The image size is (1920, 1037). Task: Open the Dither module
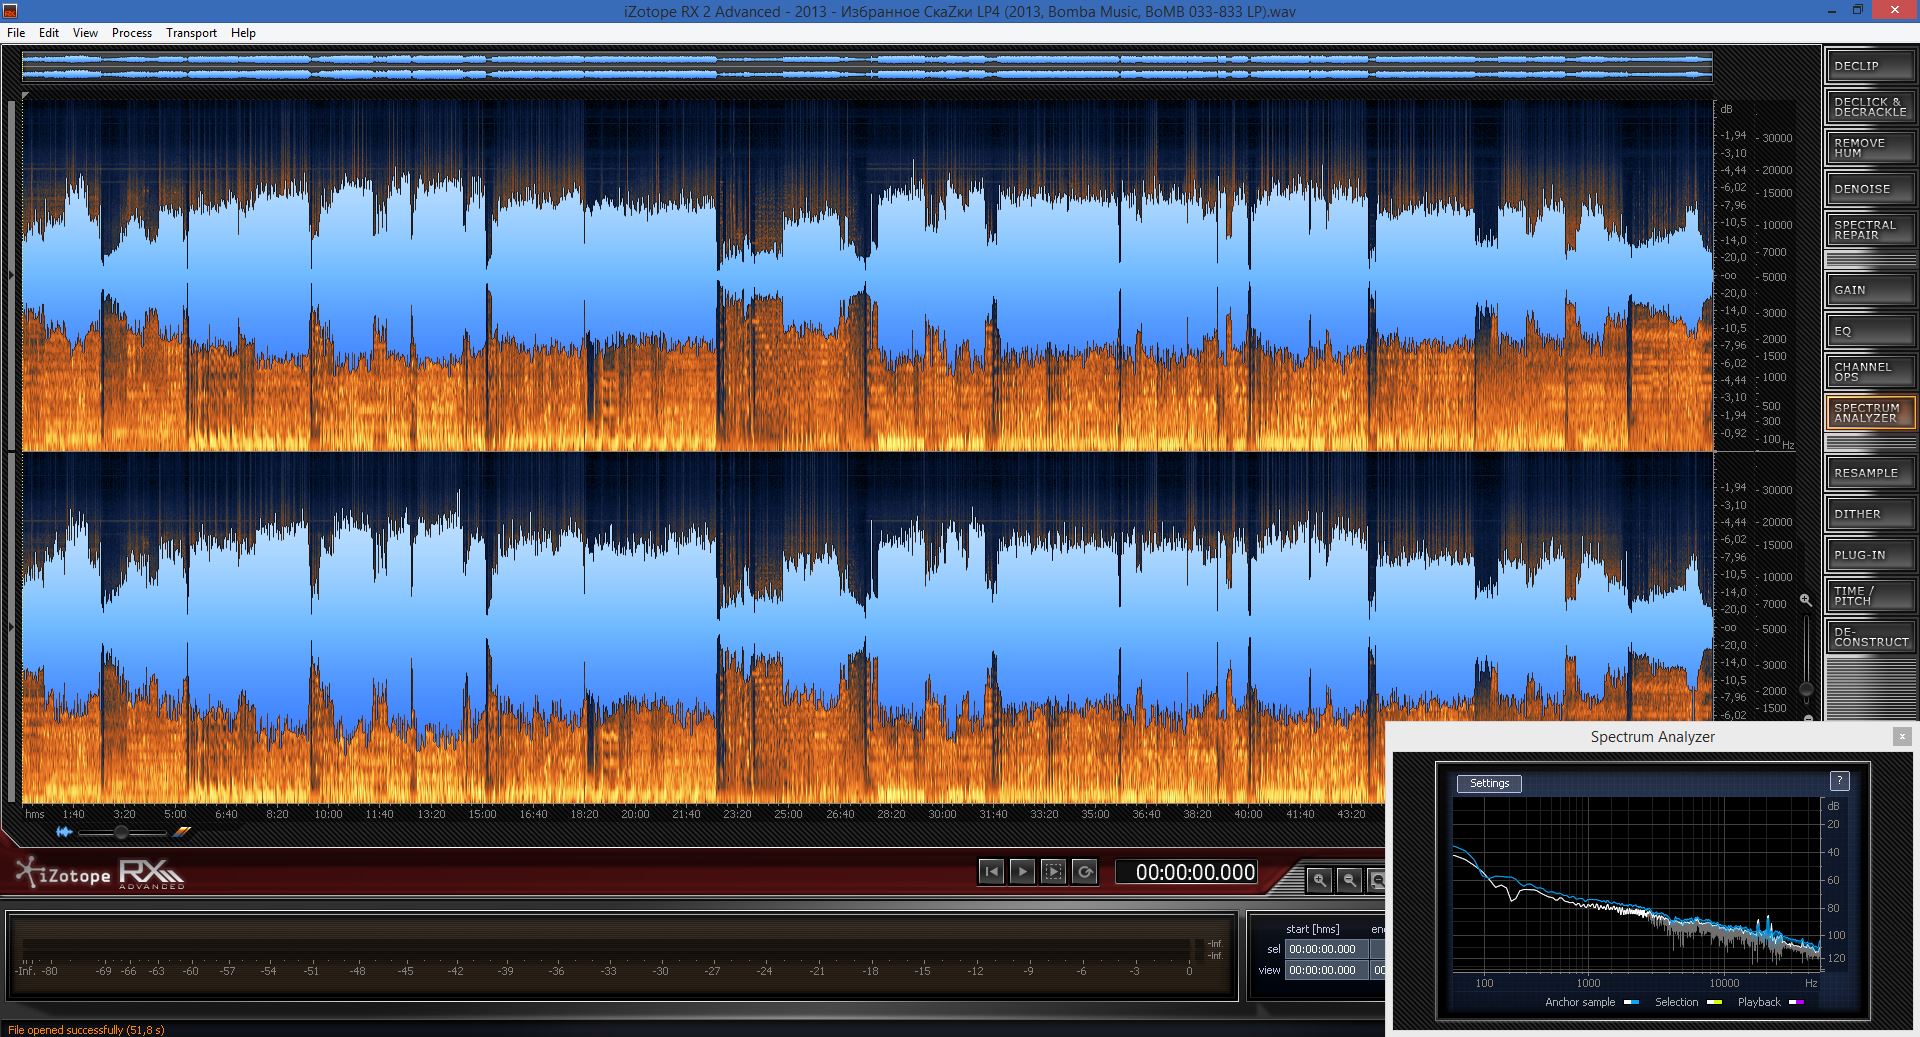(1869, 514)
